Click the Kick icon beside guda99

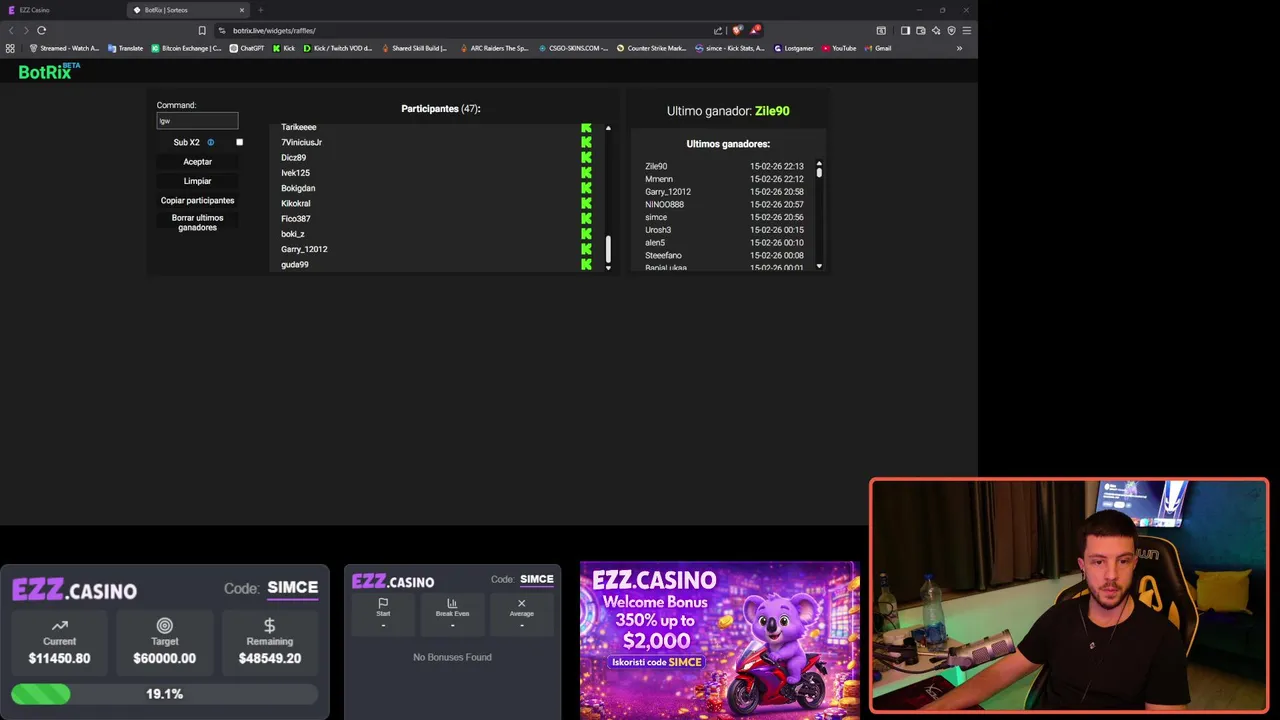pos(586,264)
